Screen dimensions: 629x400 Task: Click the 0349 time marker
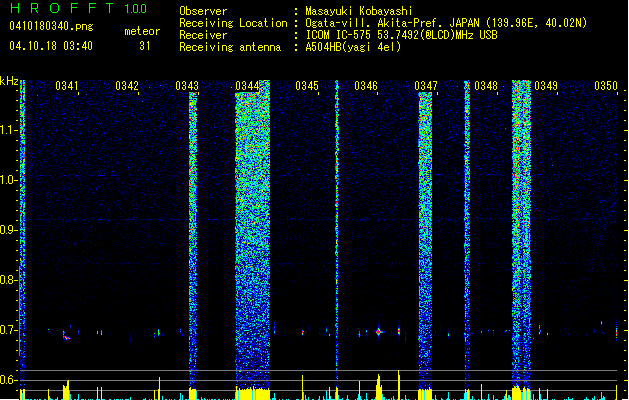click(546, 86)
